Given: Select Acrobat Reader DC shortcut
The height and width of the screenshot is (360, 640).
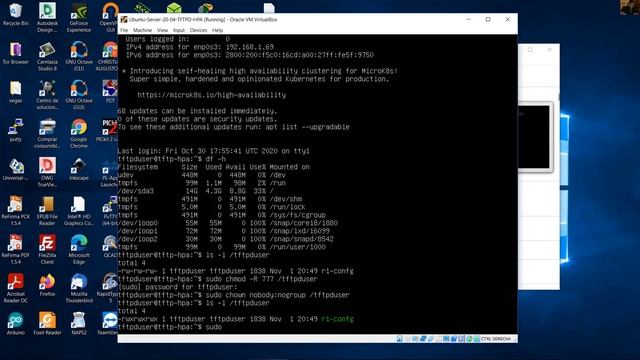Looking at the screenshot, I should click(16, 288).
